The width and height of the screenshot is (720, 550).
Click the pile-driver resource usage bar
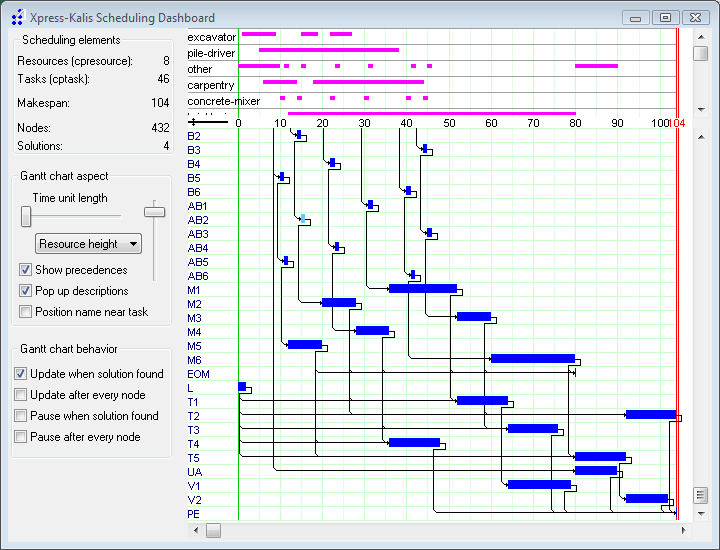328,49
